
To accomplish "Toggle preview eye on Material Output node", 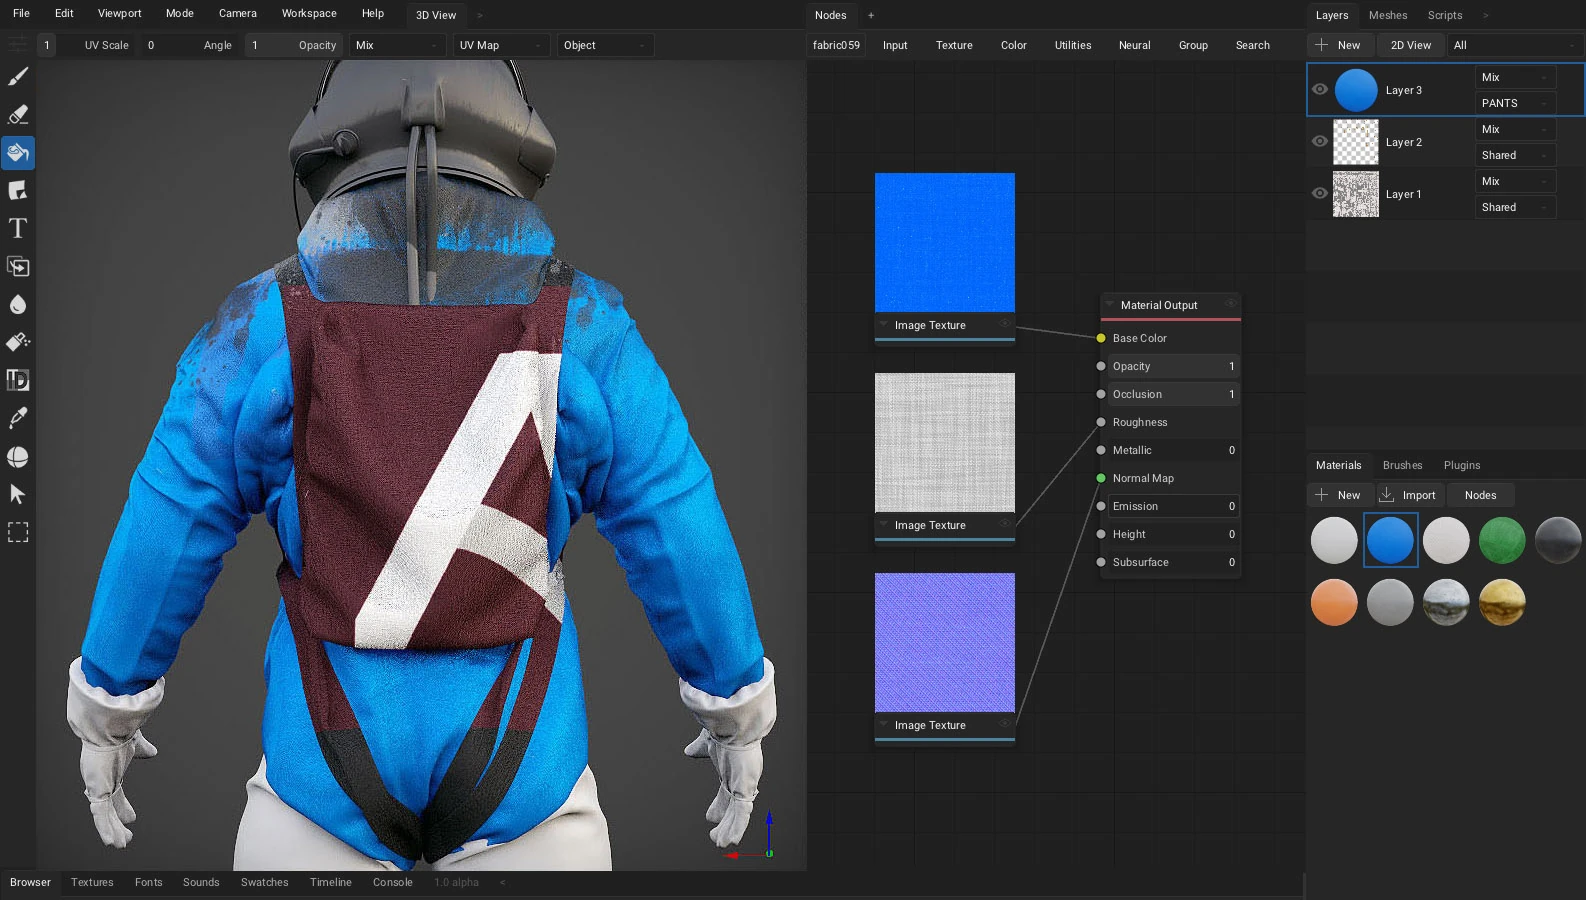I will coord(1231,304).
